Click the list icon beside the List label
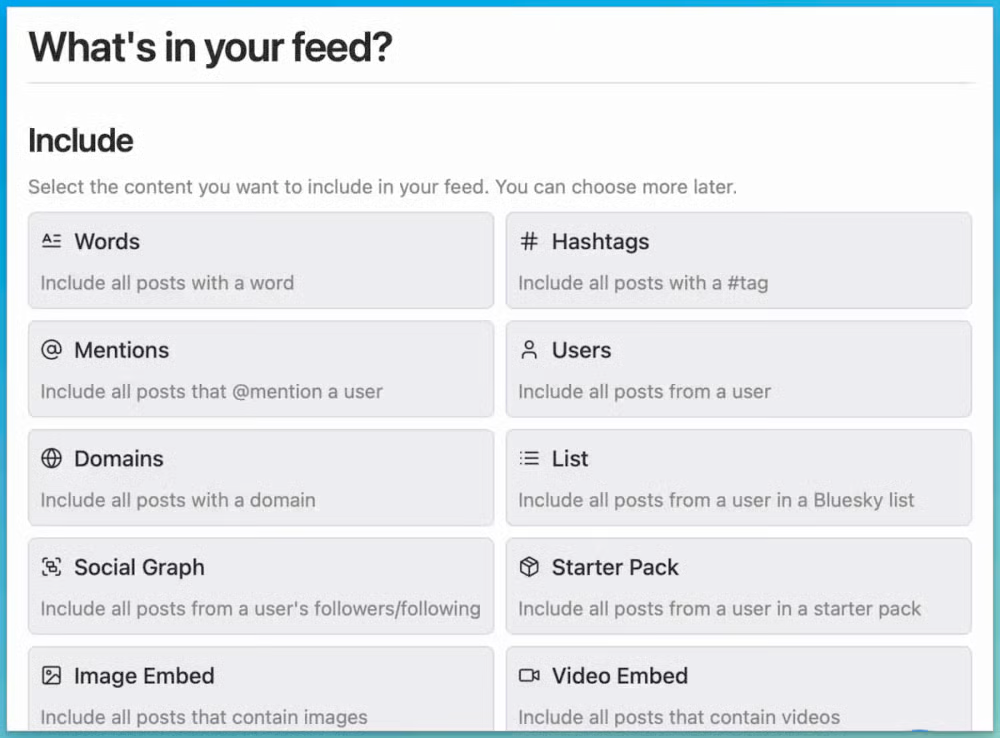This screenshot has height=738, width=1000. (527, 459)
